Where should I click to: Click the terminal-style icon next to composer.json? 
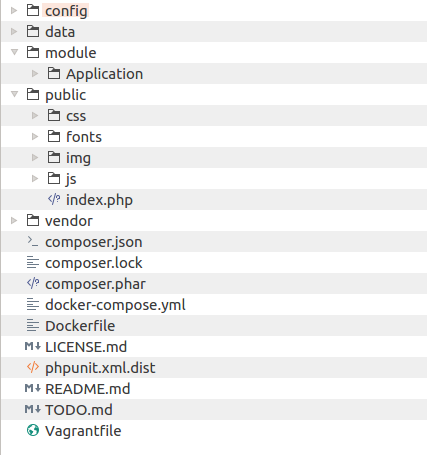click(x=33, y=241)
